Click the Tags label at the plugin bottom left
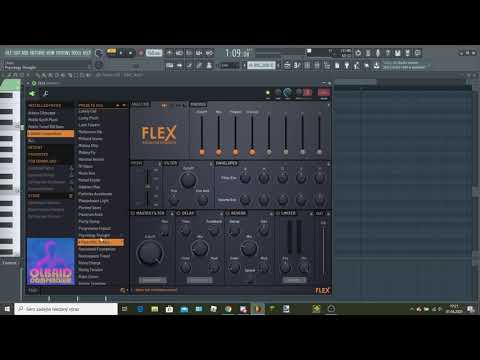The width and height of the screenshot is (480, 360). click(x=33, y=290)
